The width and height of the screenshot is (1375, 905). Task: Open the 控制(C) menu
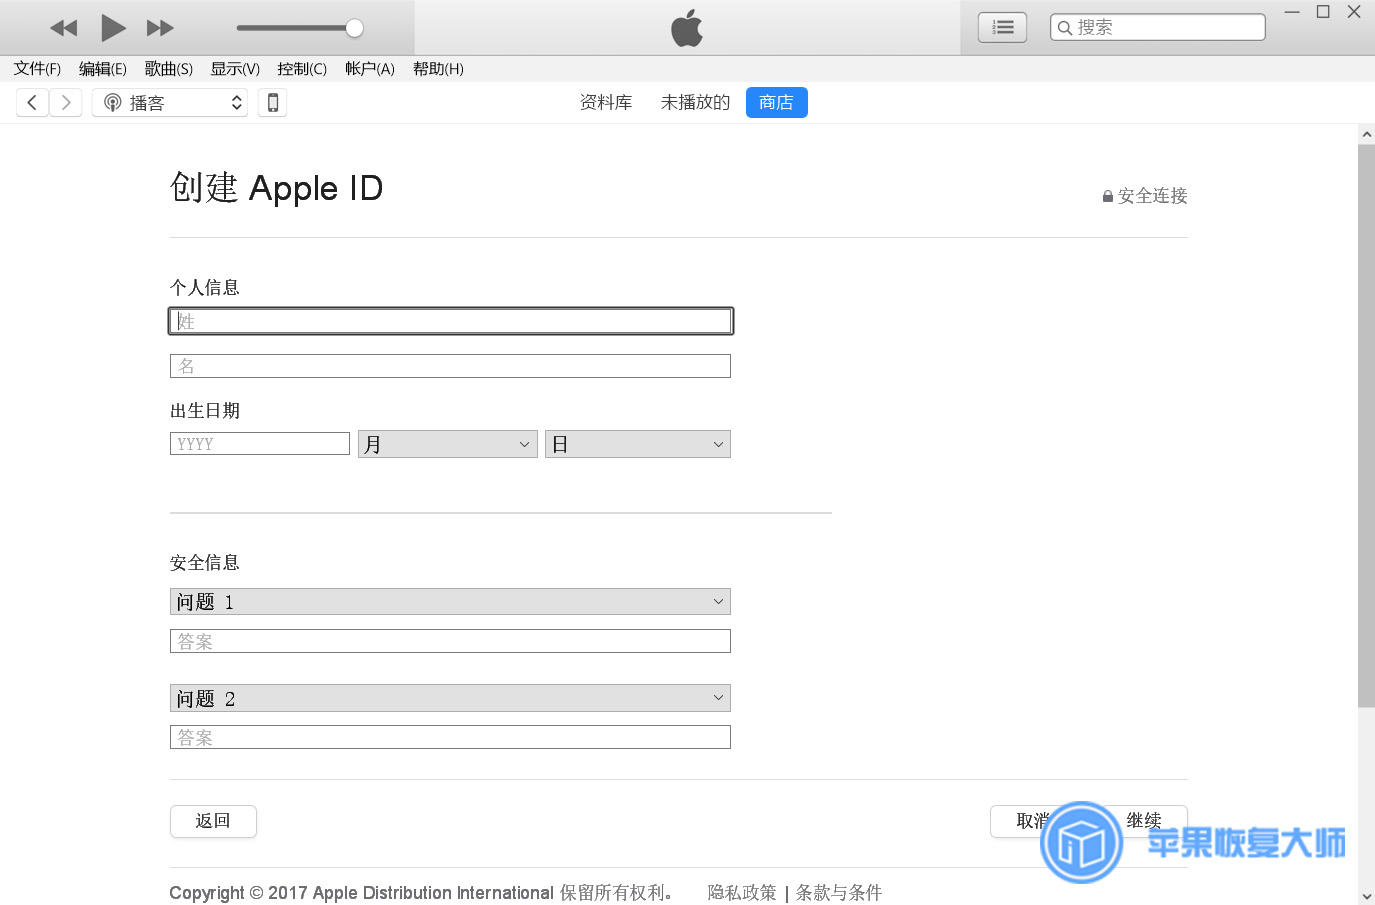(x=302, y=69)
